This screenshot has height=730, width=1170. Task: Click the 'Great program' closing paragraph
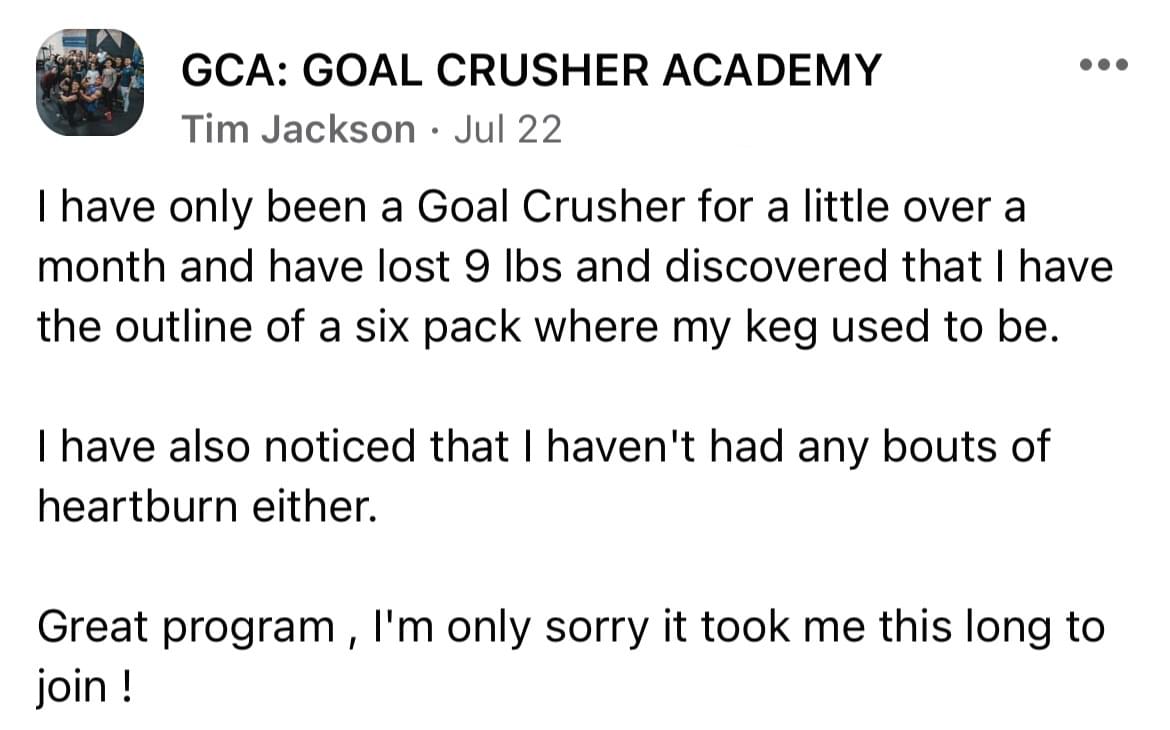click(x=572, y=655)
